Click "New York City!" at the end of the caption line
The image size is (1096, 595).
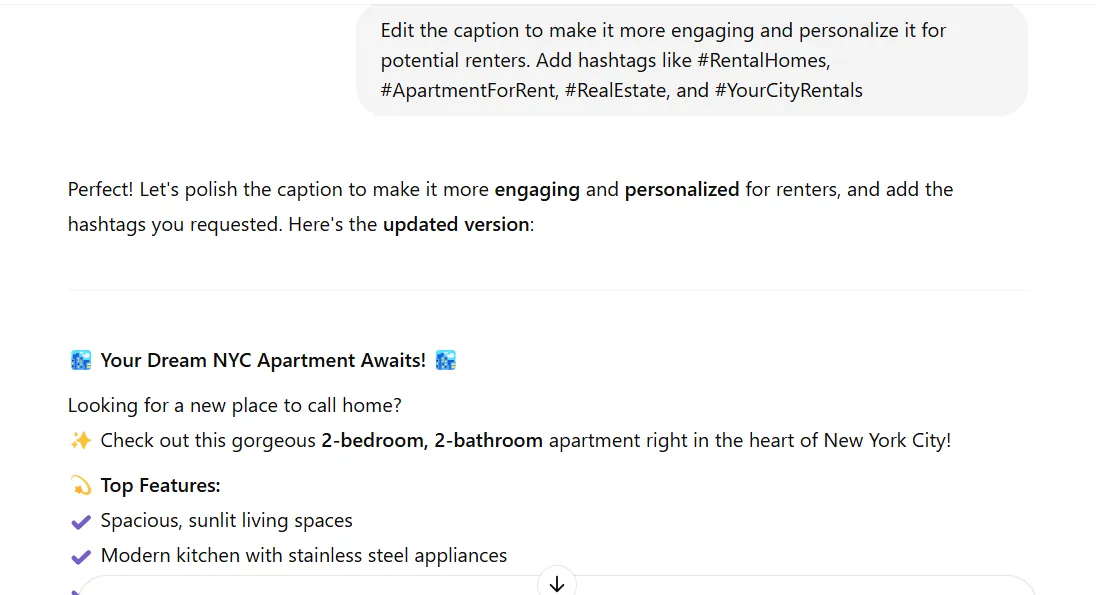tap(887, 440)
